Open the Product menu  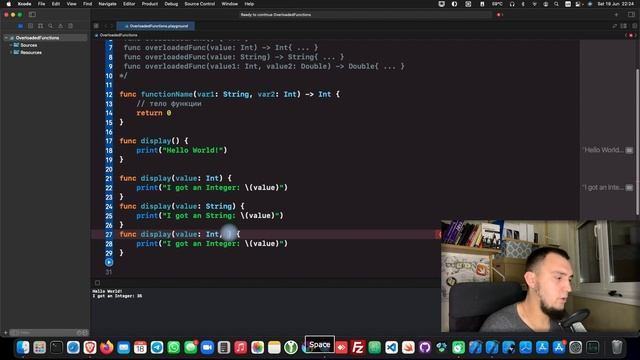tap(150, 4)
